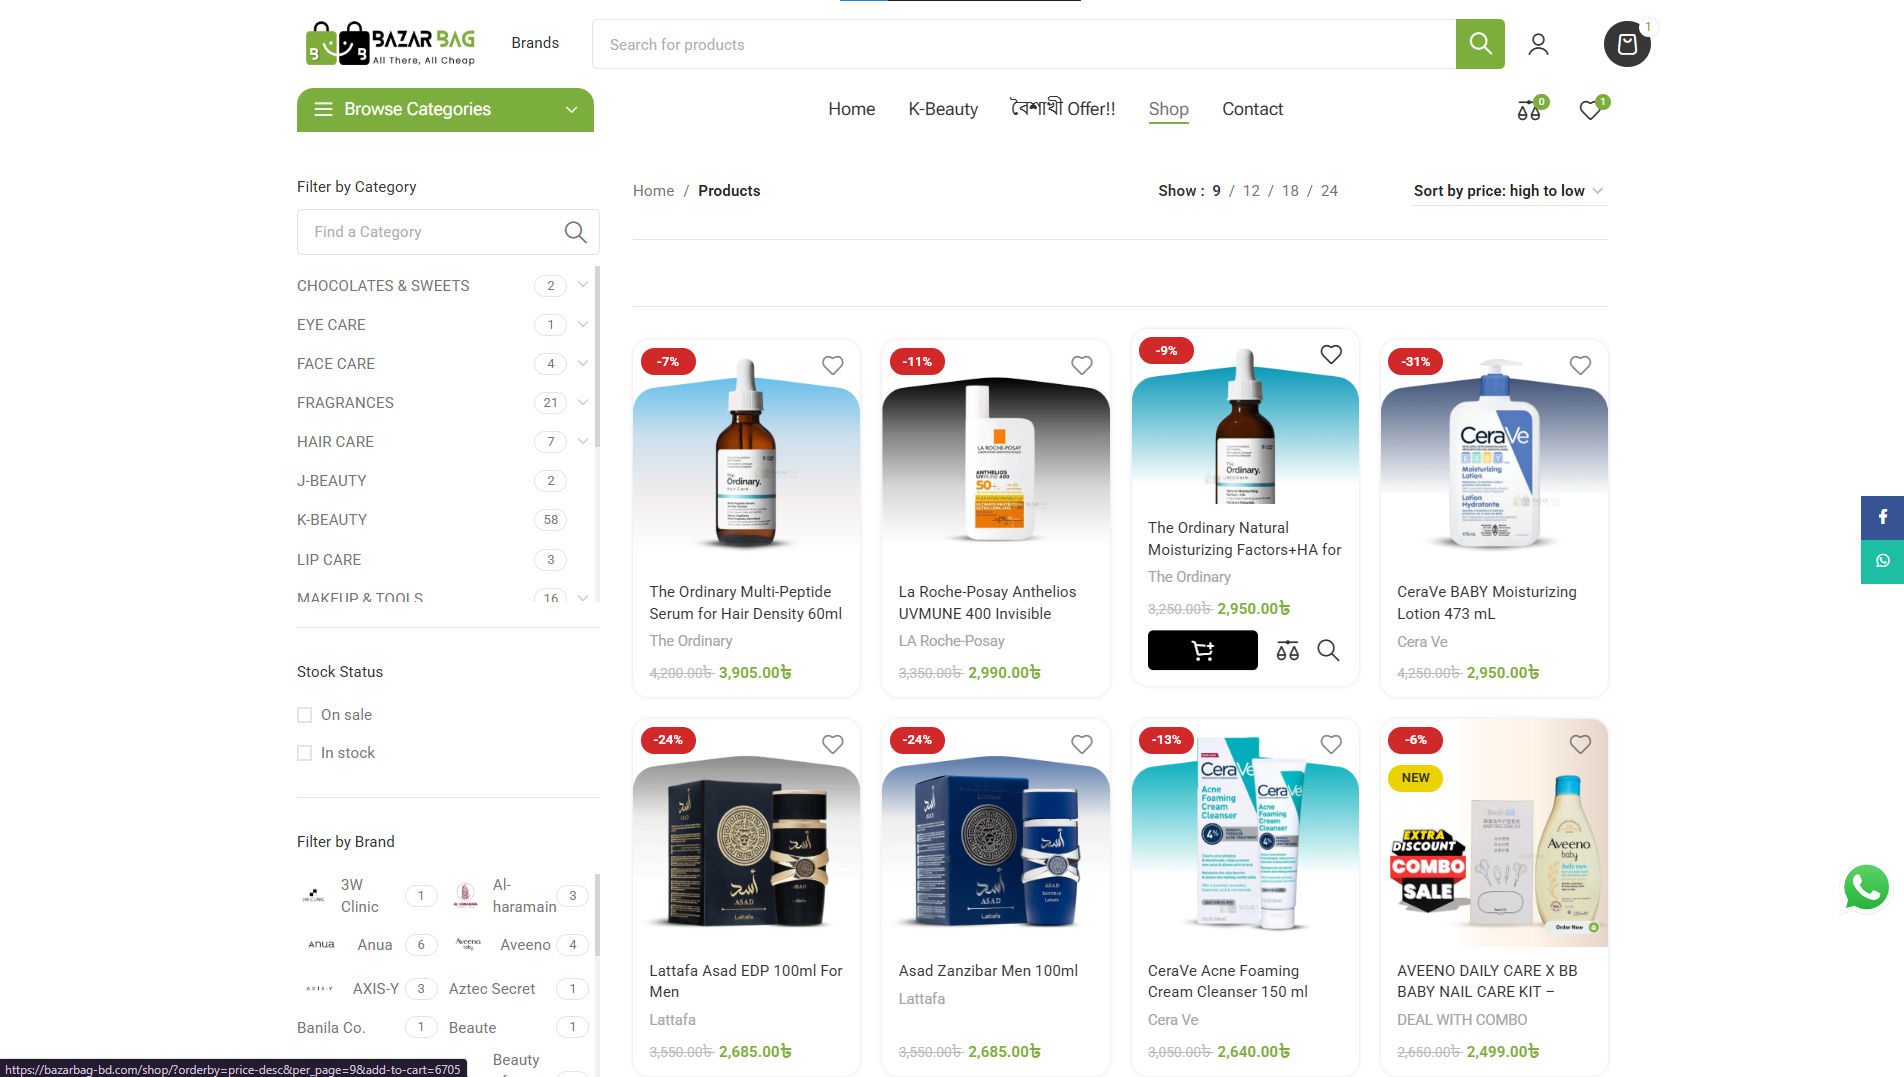Open the wishlist heart icon in header

pos(1590,110)
